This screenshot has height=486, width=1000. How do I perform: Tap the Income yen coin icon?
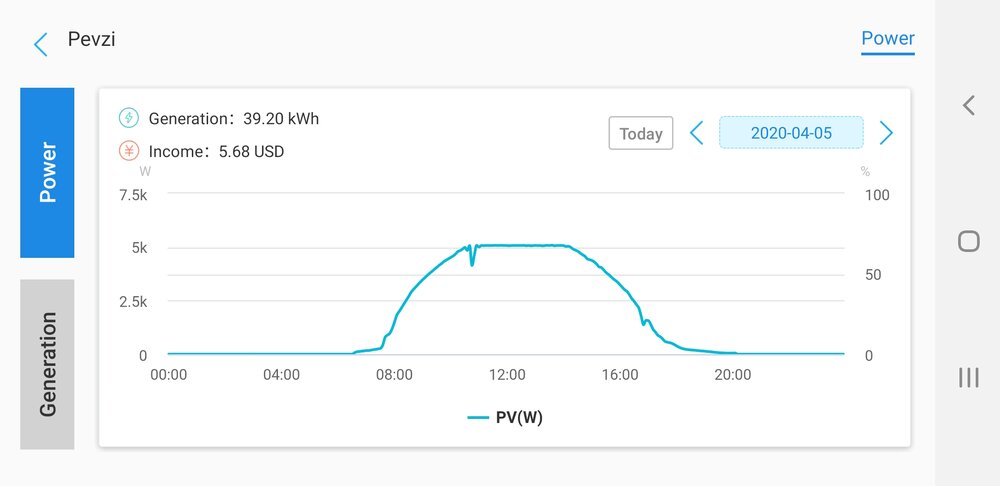[129, 152]
